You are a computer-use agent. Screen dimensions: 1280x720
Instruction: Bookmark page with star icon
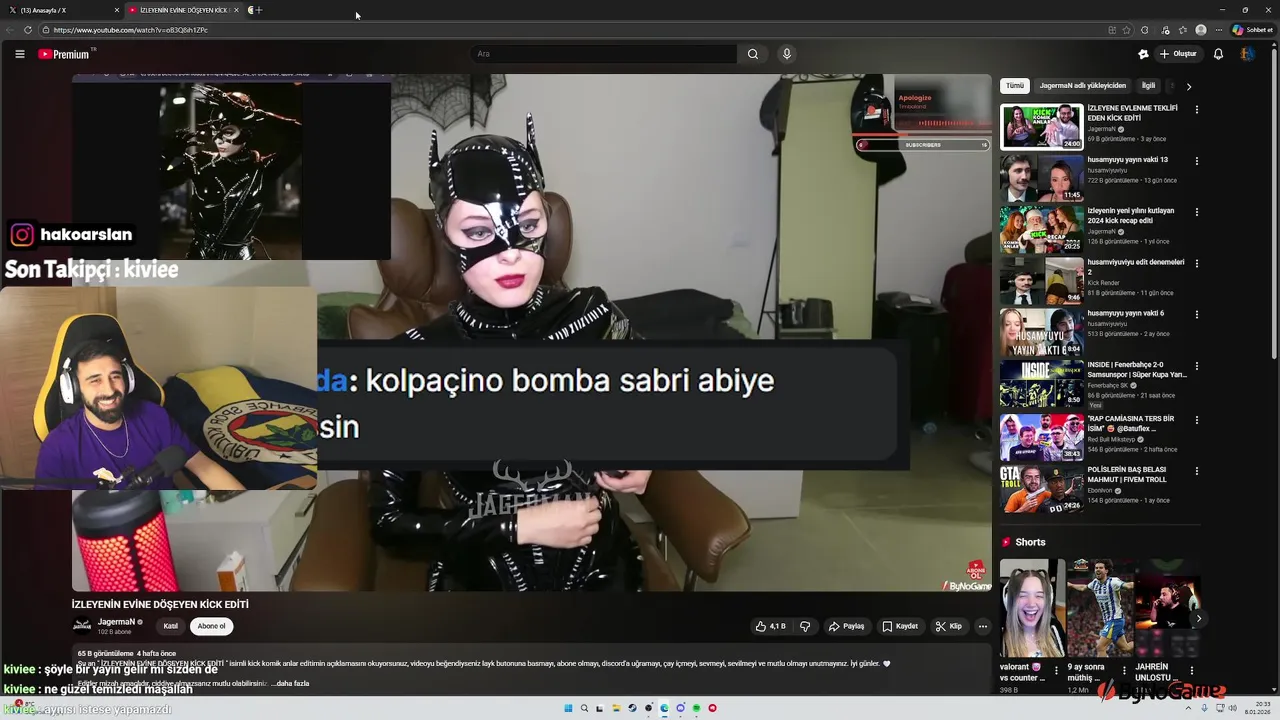(1127, 30)
